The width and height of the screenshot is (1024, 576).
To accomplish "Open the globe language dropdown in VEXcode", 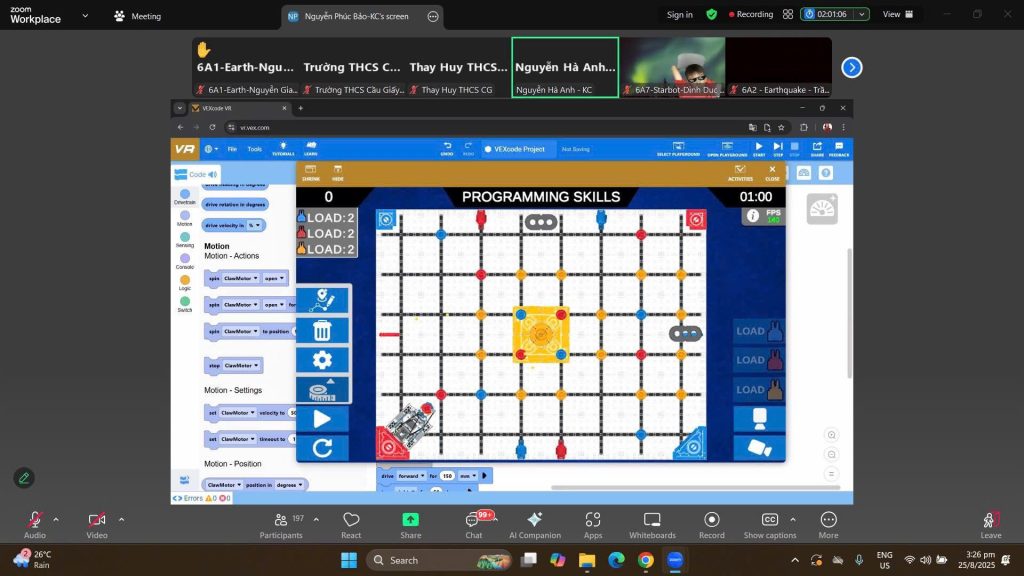I will pyautogui.click(x=211, y=149).
